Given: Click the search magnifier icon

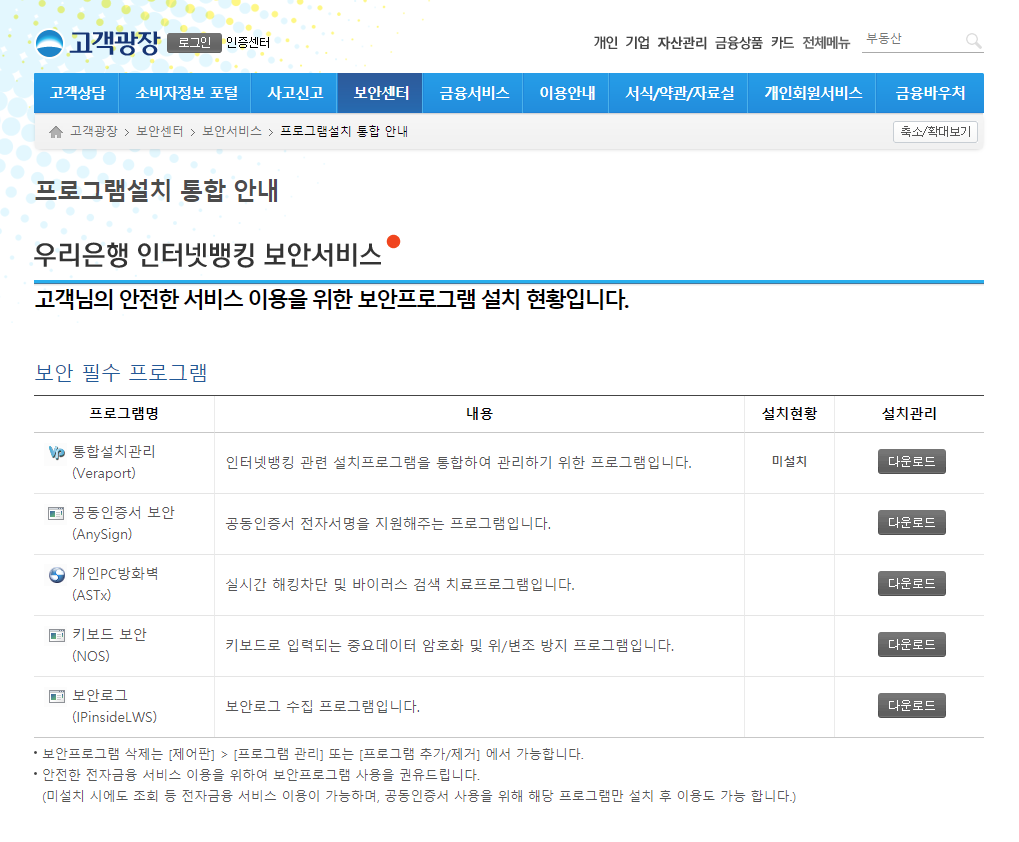Looking at the screenshot, I should (973, 41).
